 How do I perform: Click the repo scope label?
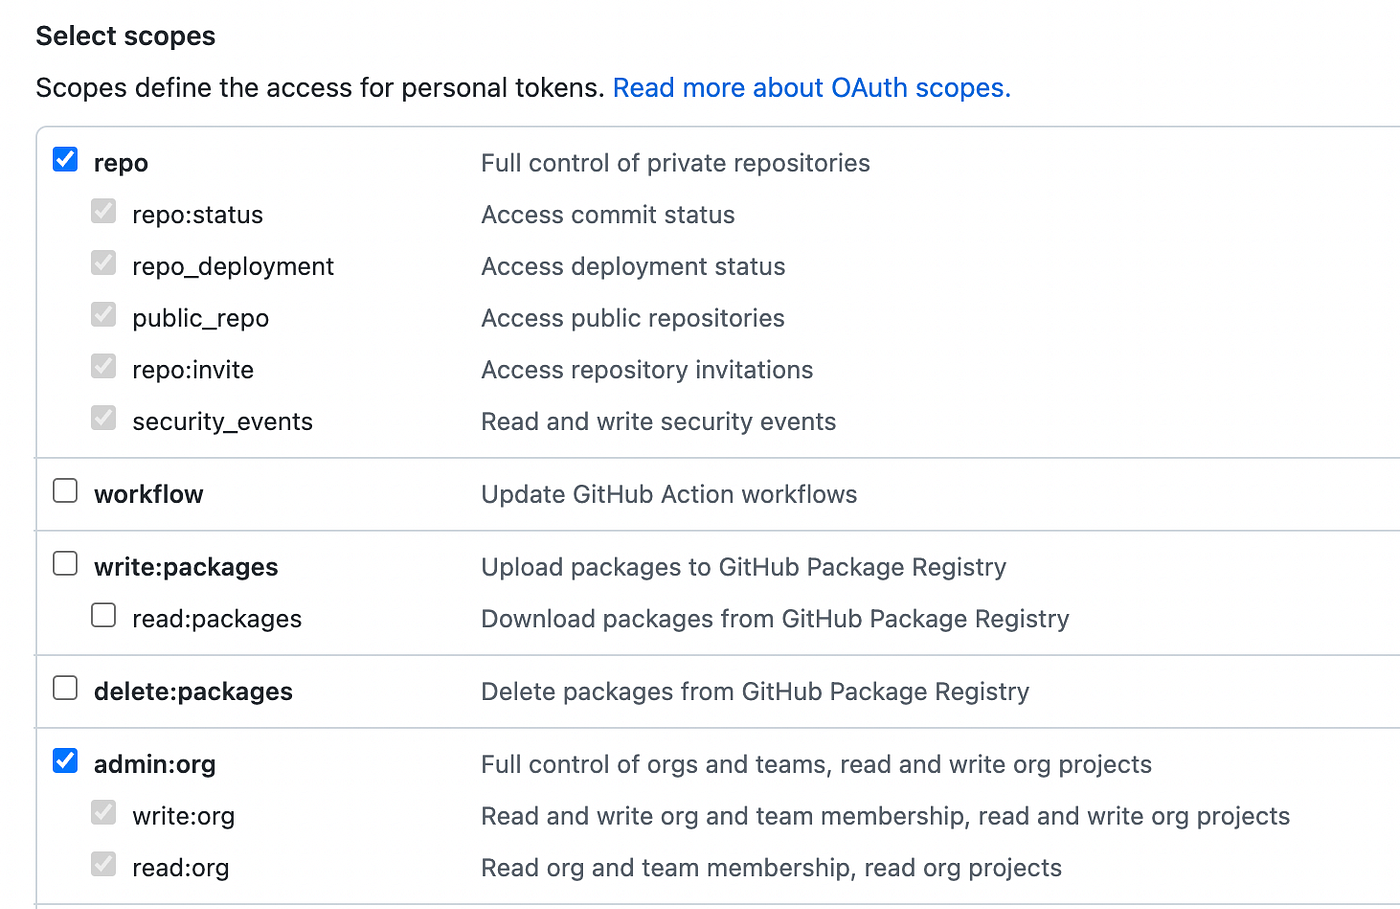120,161
